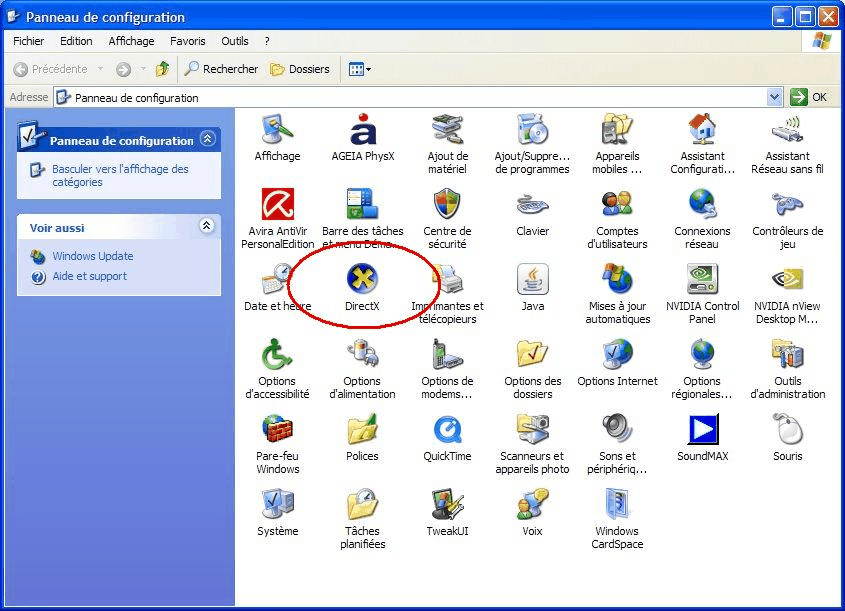The height and width of the screenshot is (611, 845).
Task: Open NVIDIA Control Panel icon
Action: (702, 279)
